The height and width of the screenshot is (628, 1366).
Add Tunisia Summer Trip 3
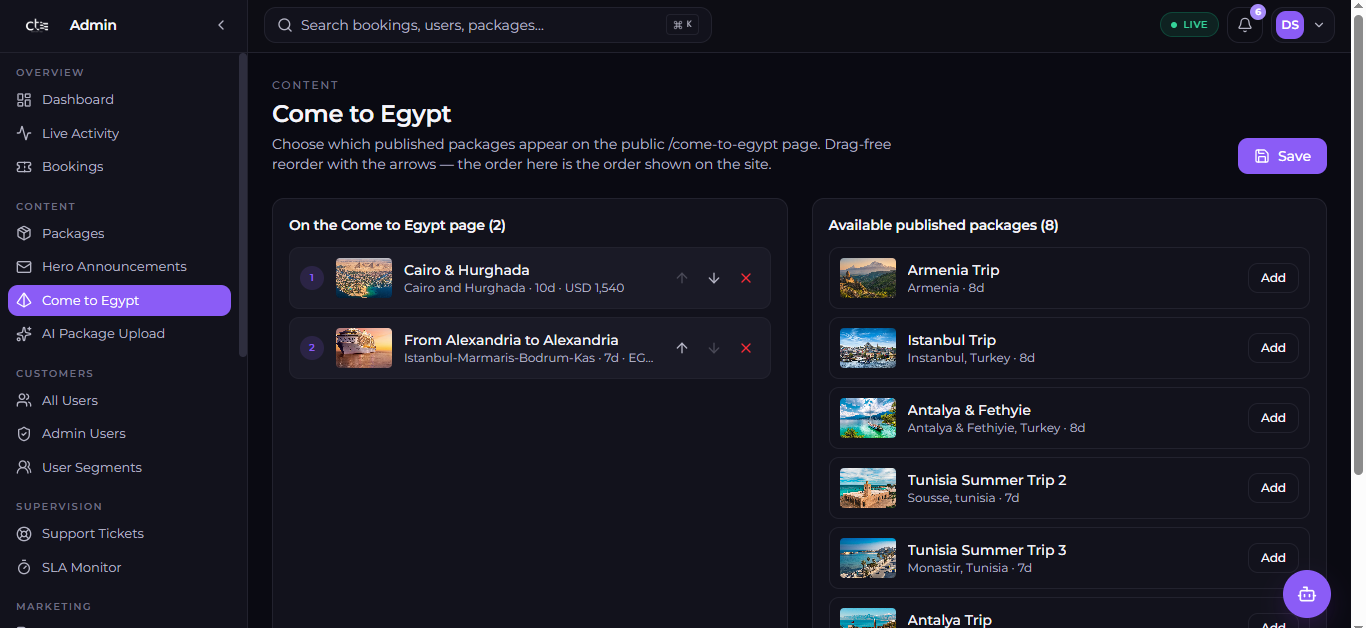pos(1273,558)
